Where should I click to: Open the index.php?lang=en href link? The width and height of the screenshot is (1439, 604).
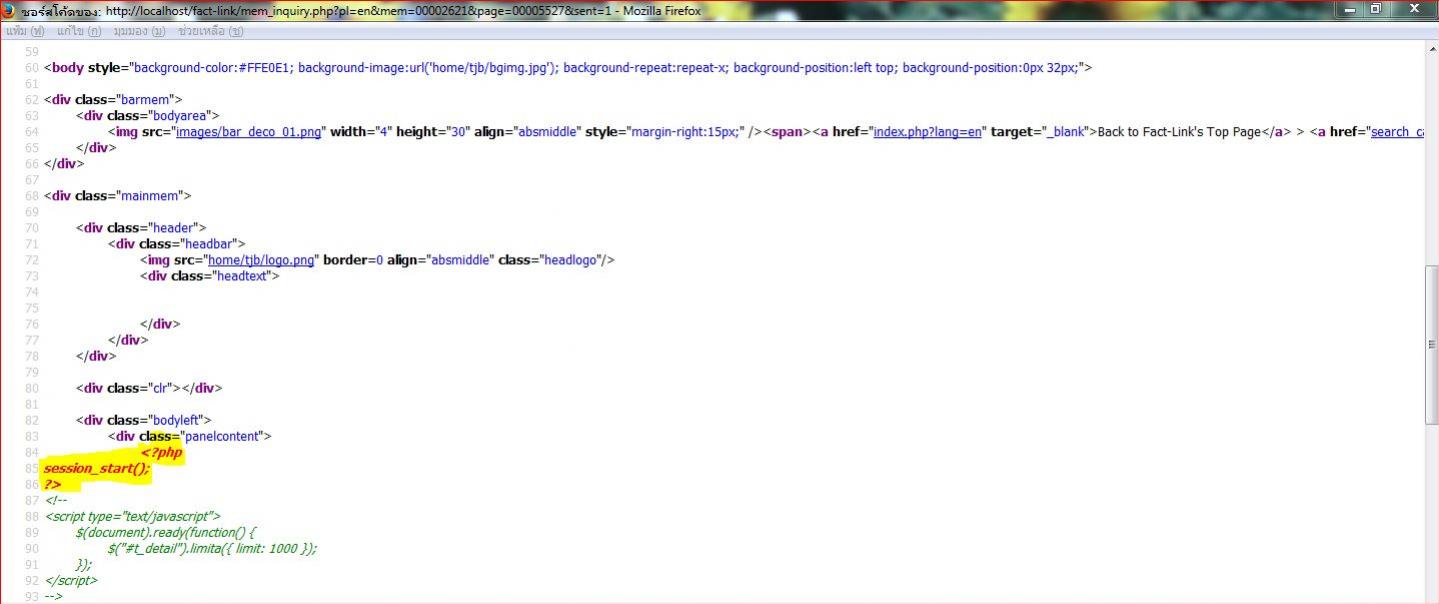point(927,132)
